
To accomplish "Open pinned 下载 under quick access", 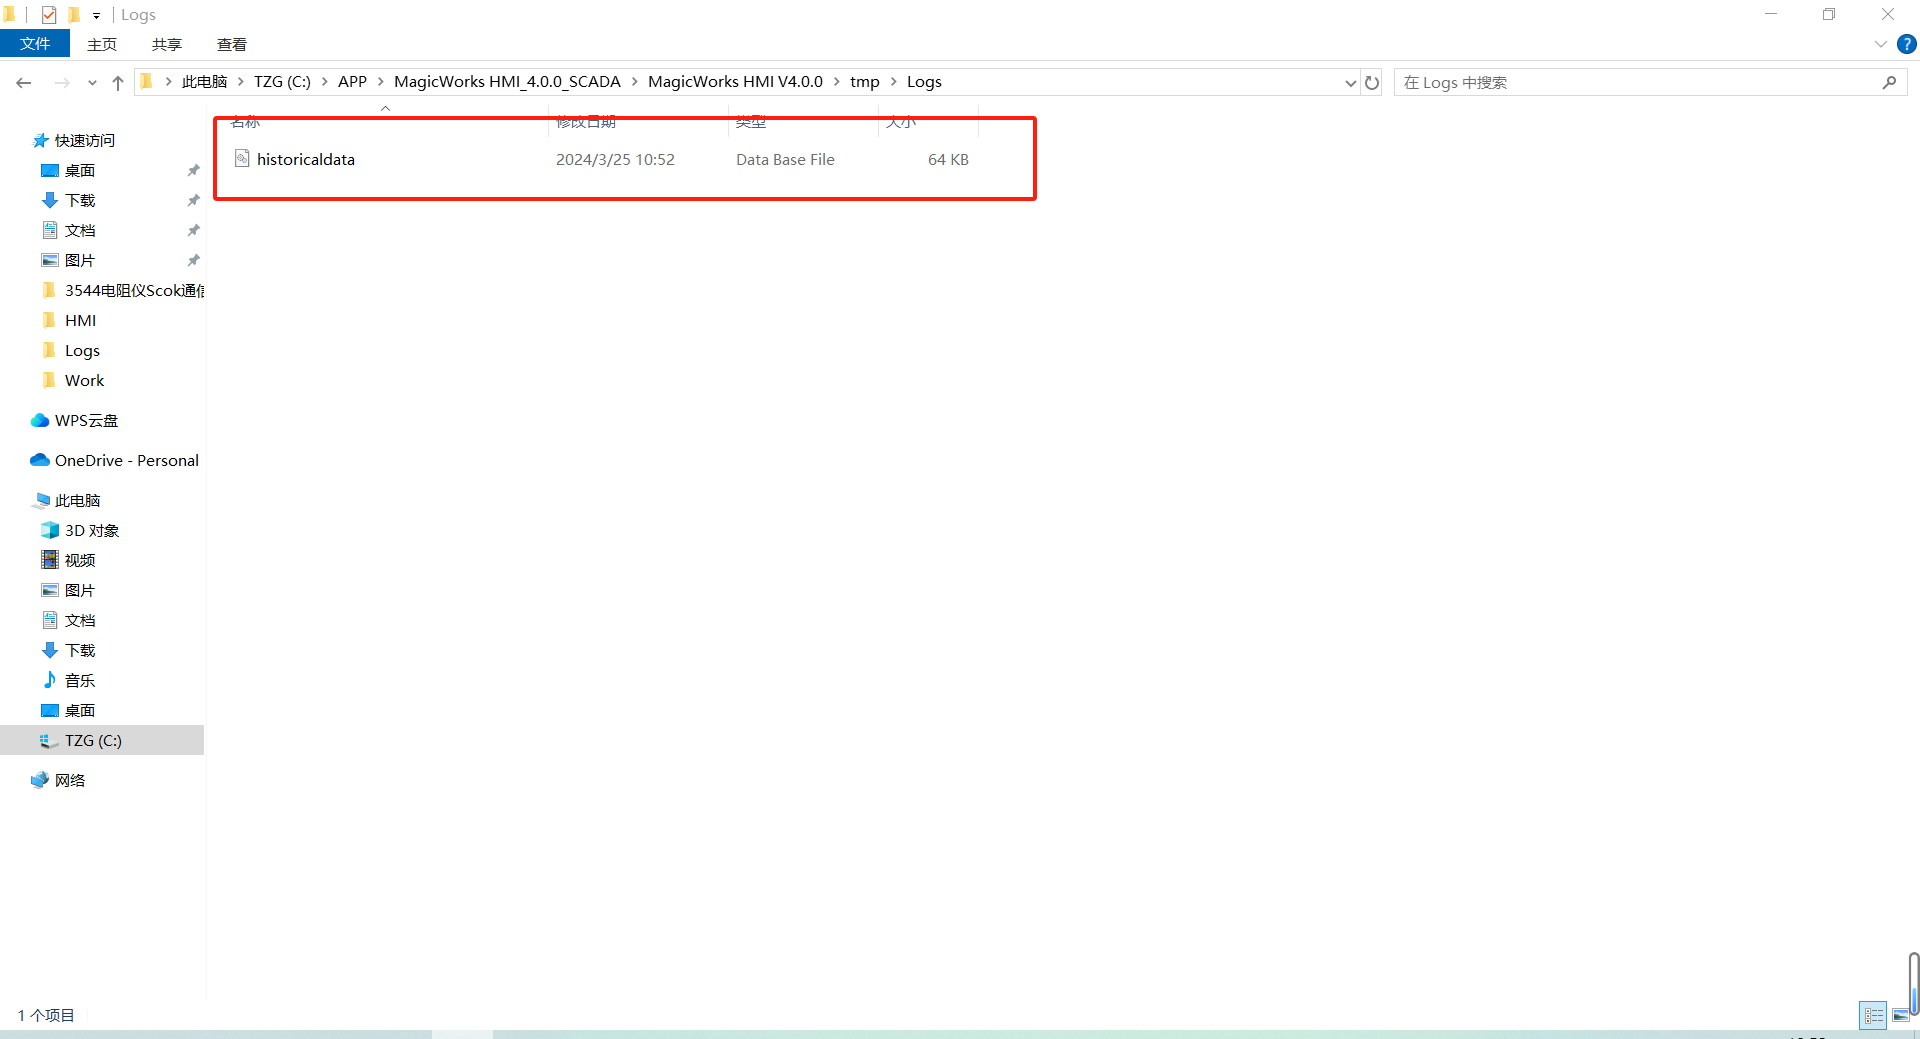I will point(79,201).
